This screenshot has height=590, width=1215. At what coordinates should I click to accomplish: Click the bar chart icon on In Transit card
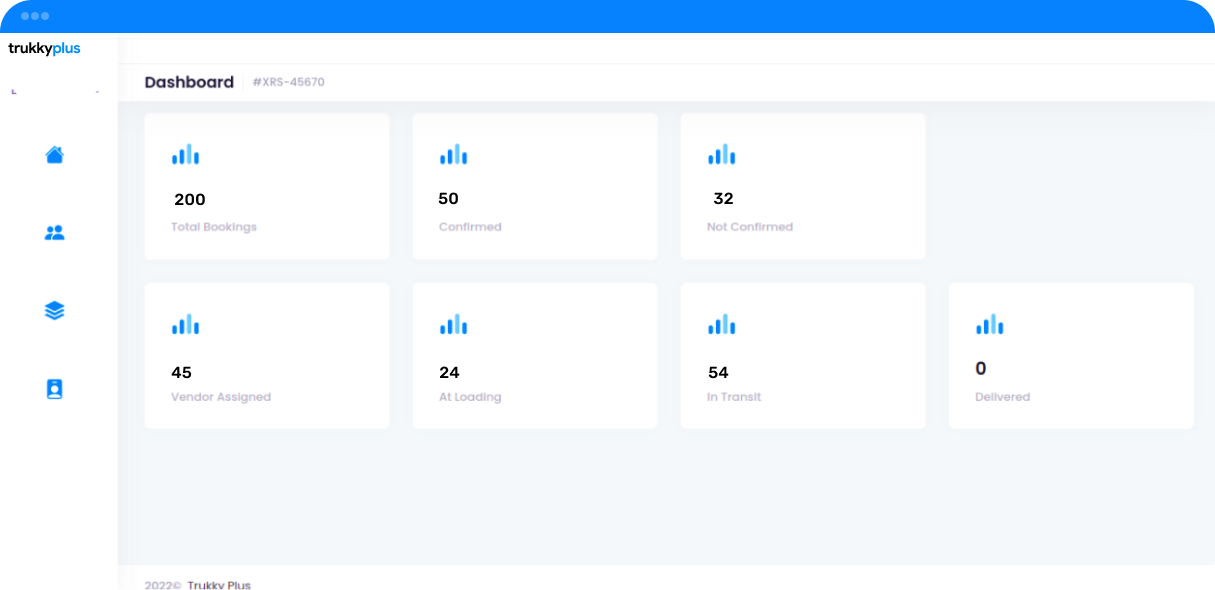pos(722,324)
